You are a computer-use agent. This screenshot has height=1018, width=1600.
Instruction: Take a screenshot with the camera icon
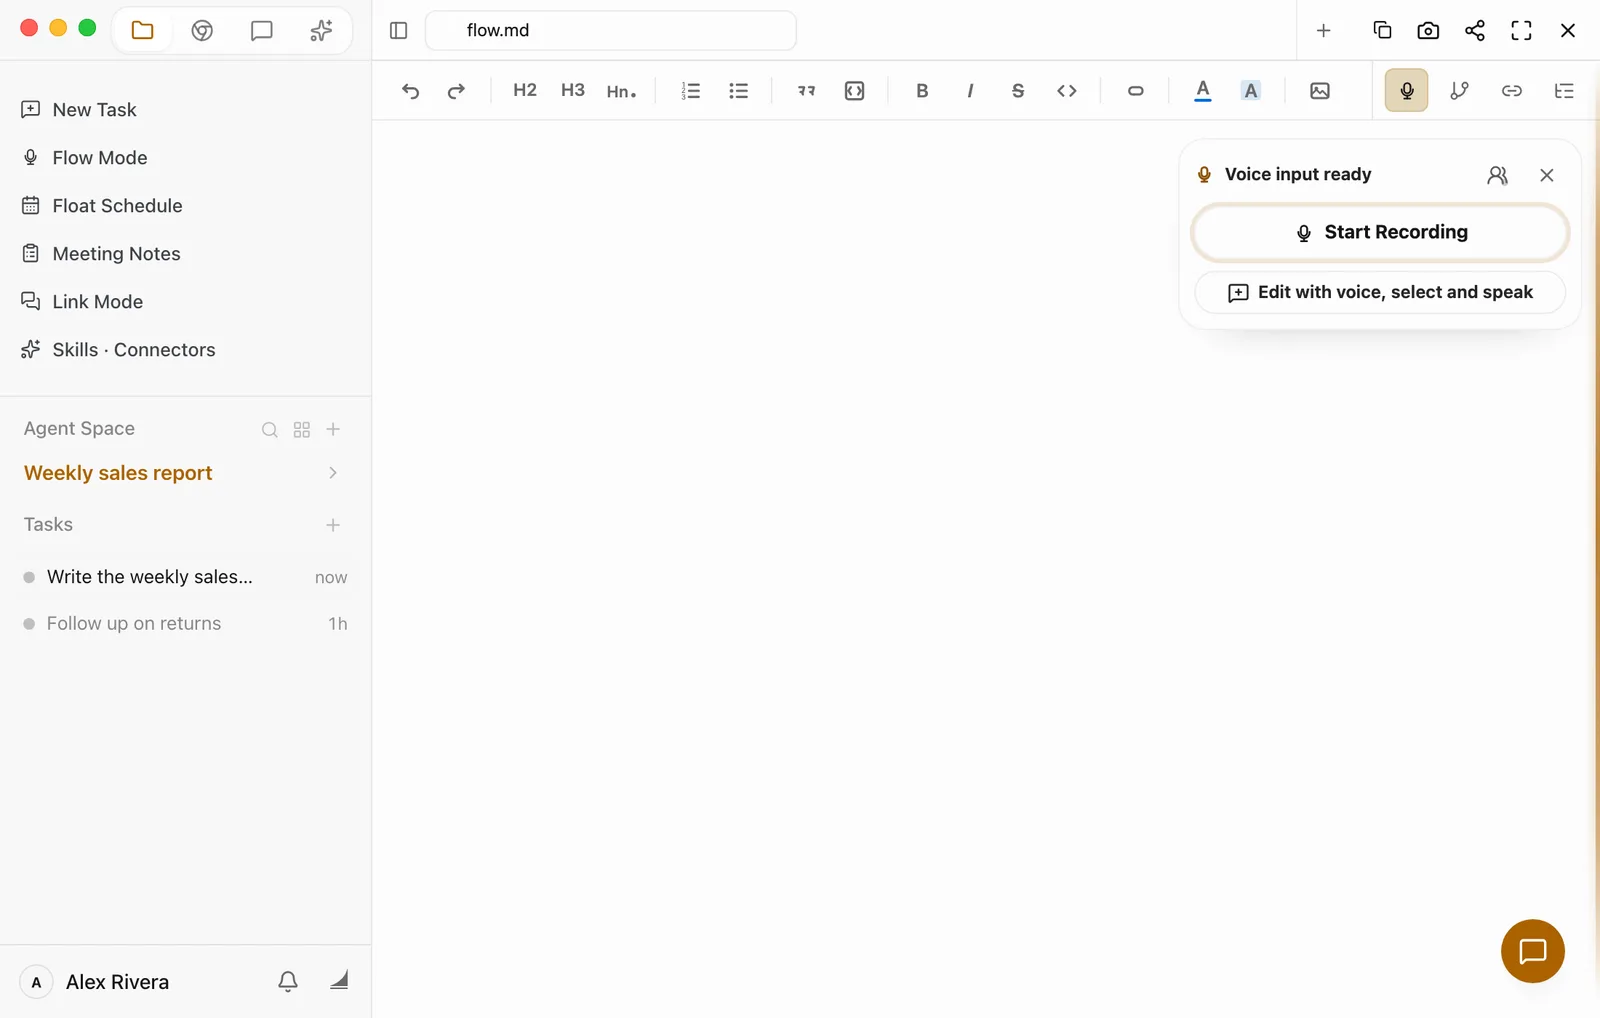click(1429, 30)
